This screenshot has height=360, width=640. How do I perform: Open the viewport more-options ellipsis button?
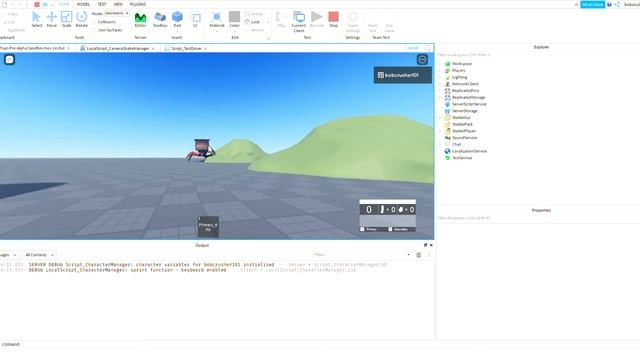[x=422, y=60]
